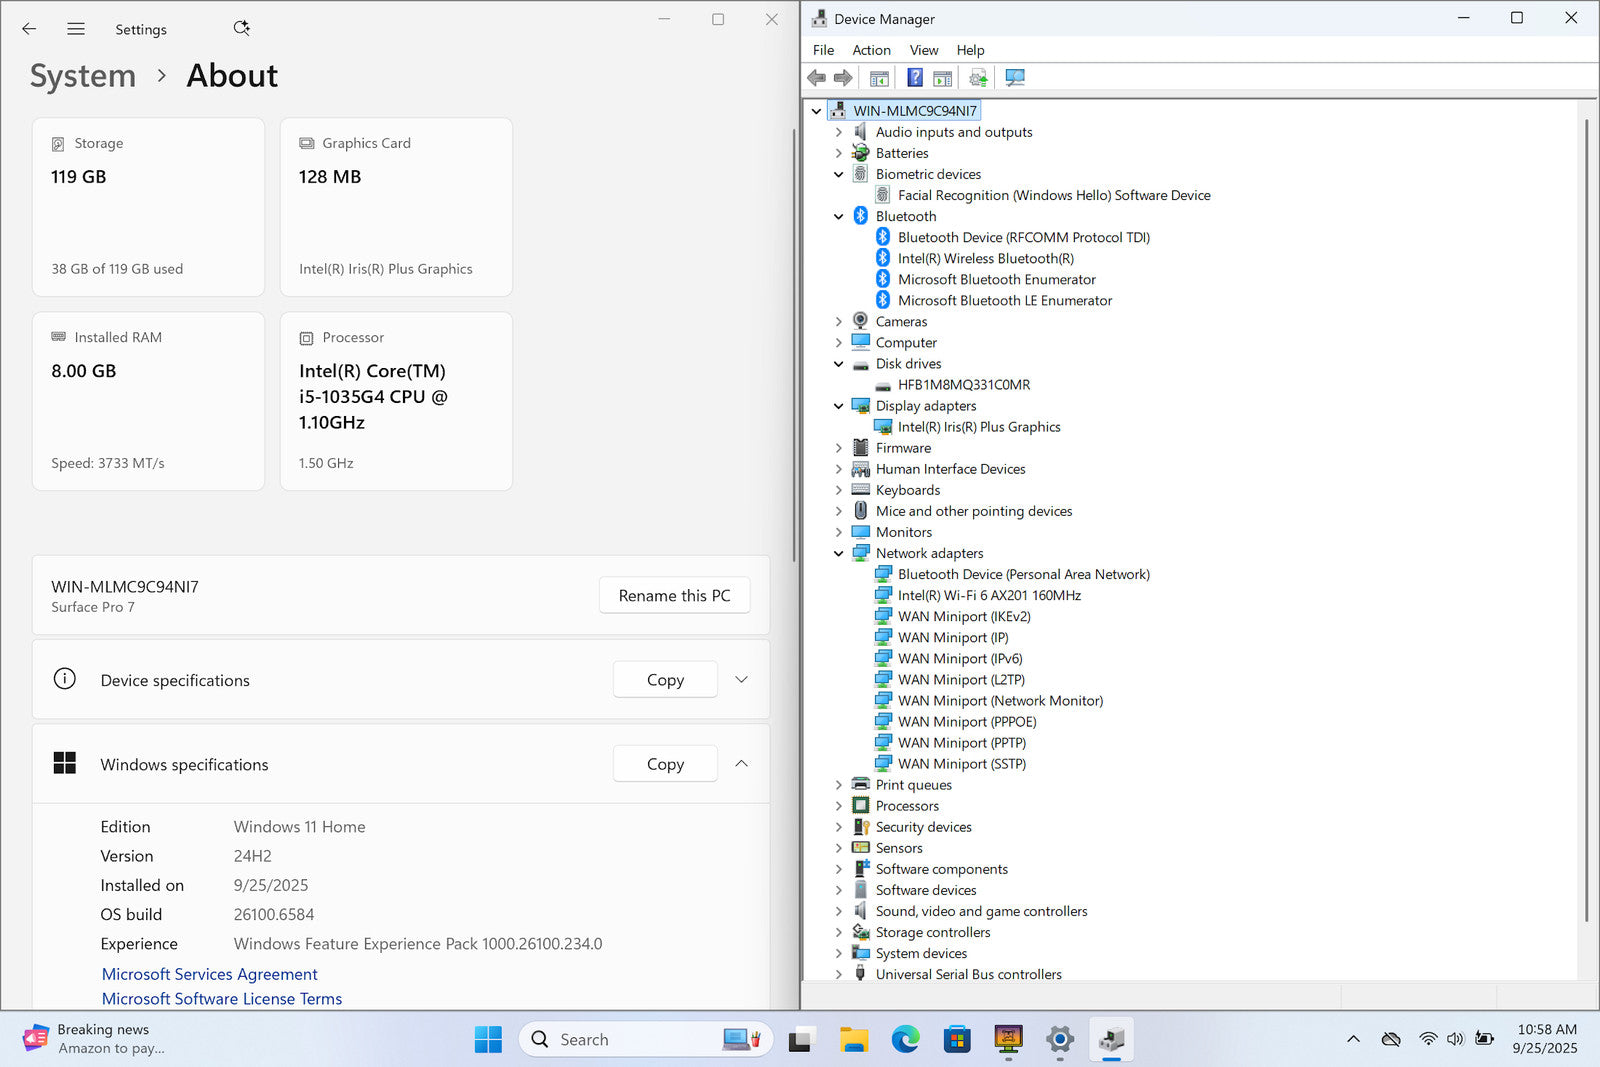Open the View menu in Device Manager
1600x1067 pixels.
[923, 50]
